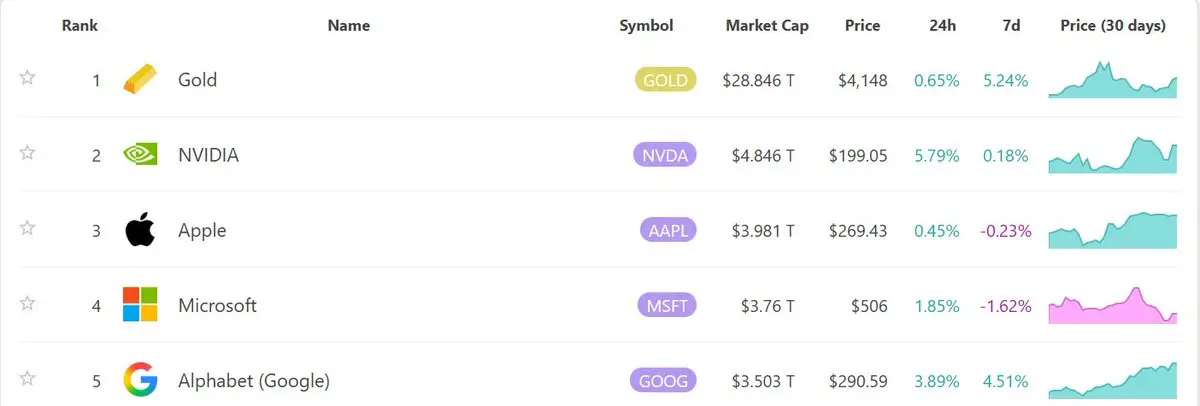1200x406 pixels.
Task: Toggle favorite star for Apple
Action: pos(28,228)
